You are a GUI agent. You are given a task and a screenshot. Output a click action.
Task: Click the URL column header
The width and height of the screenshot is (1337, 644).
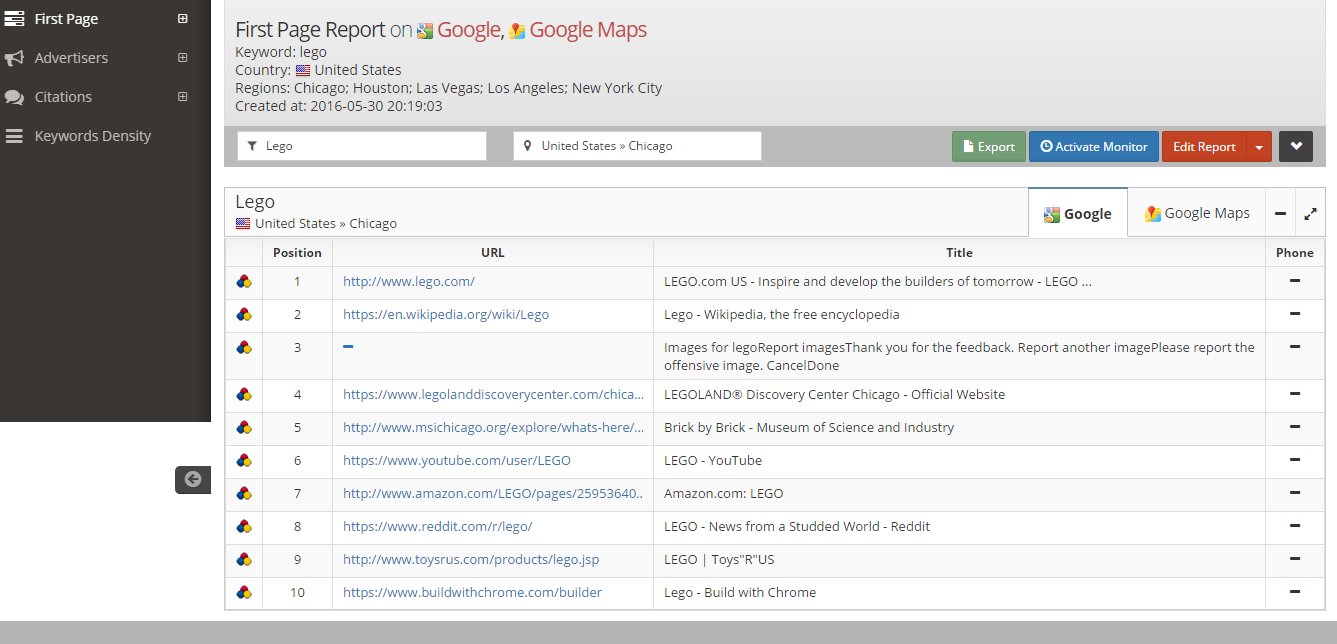493,253
